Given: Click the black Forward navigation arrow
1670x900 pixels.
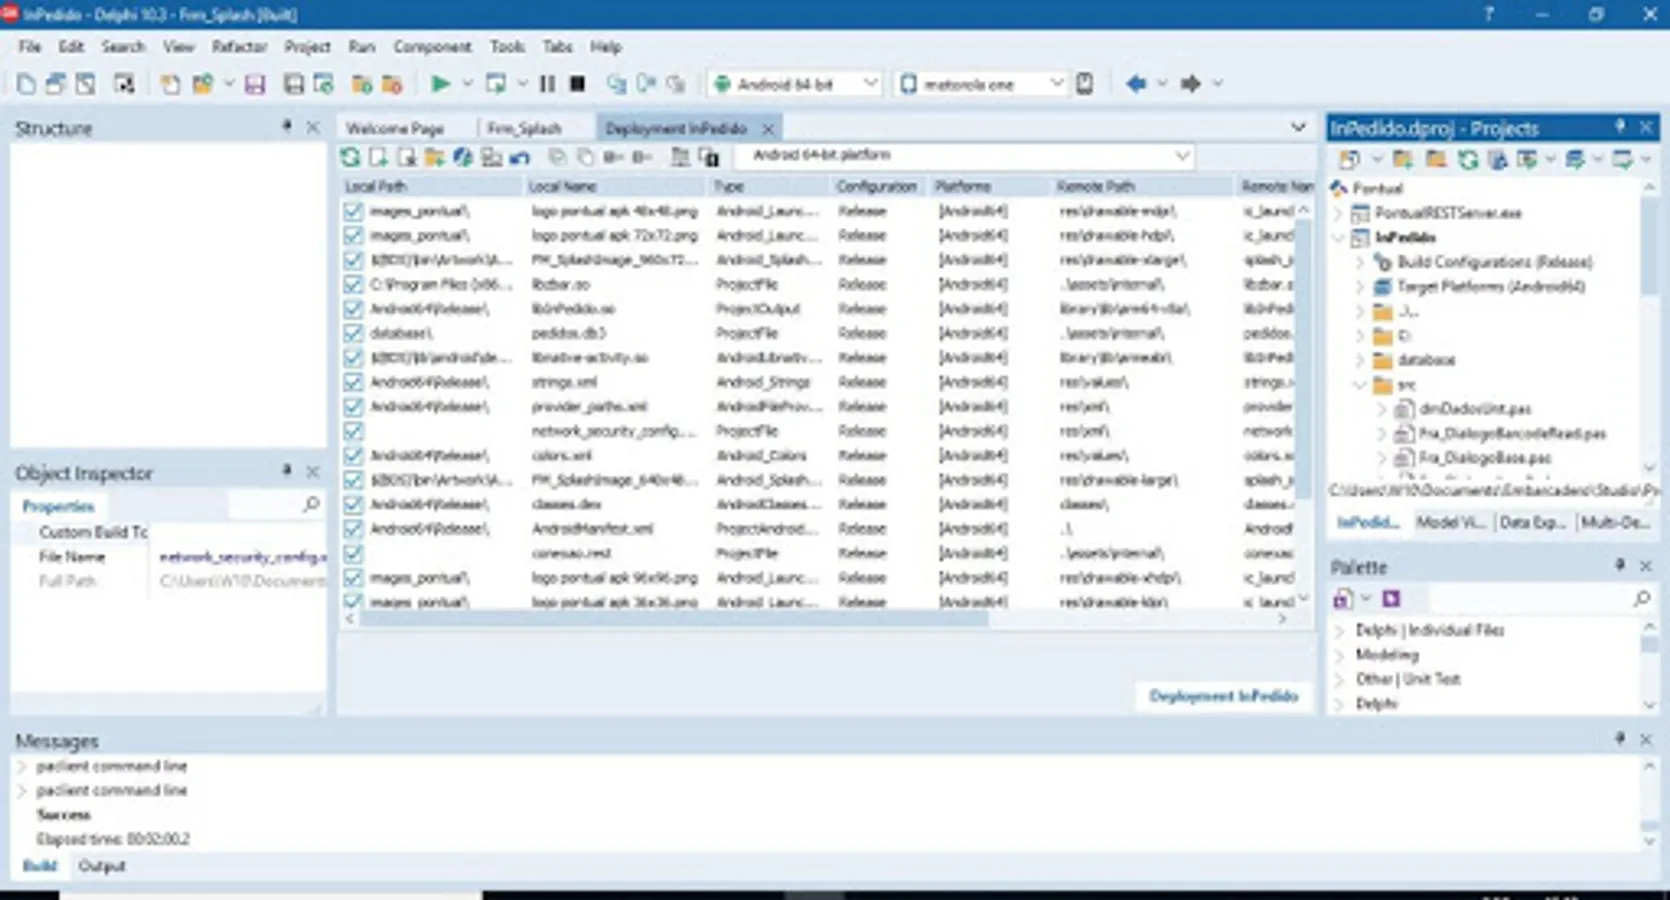Looking at the screenshot, I should tap(1190, 84).
